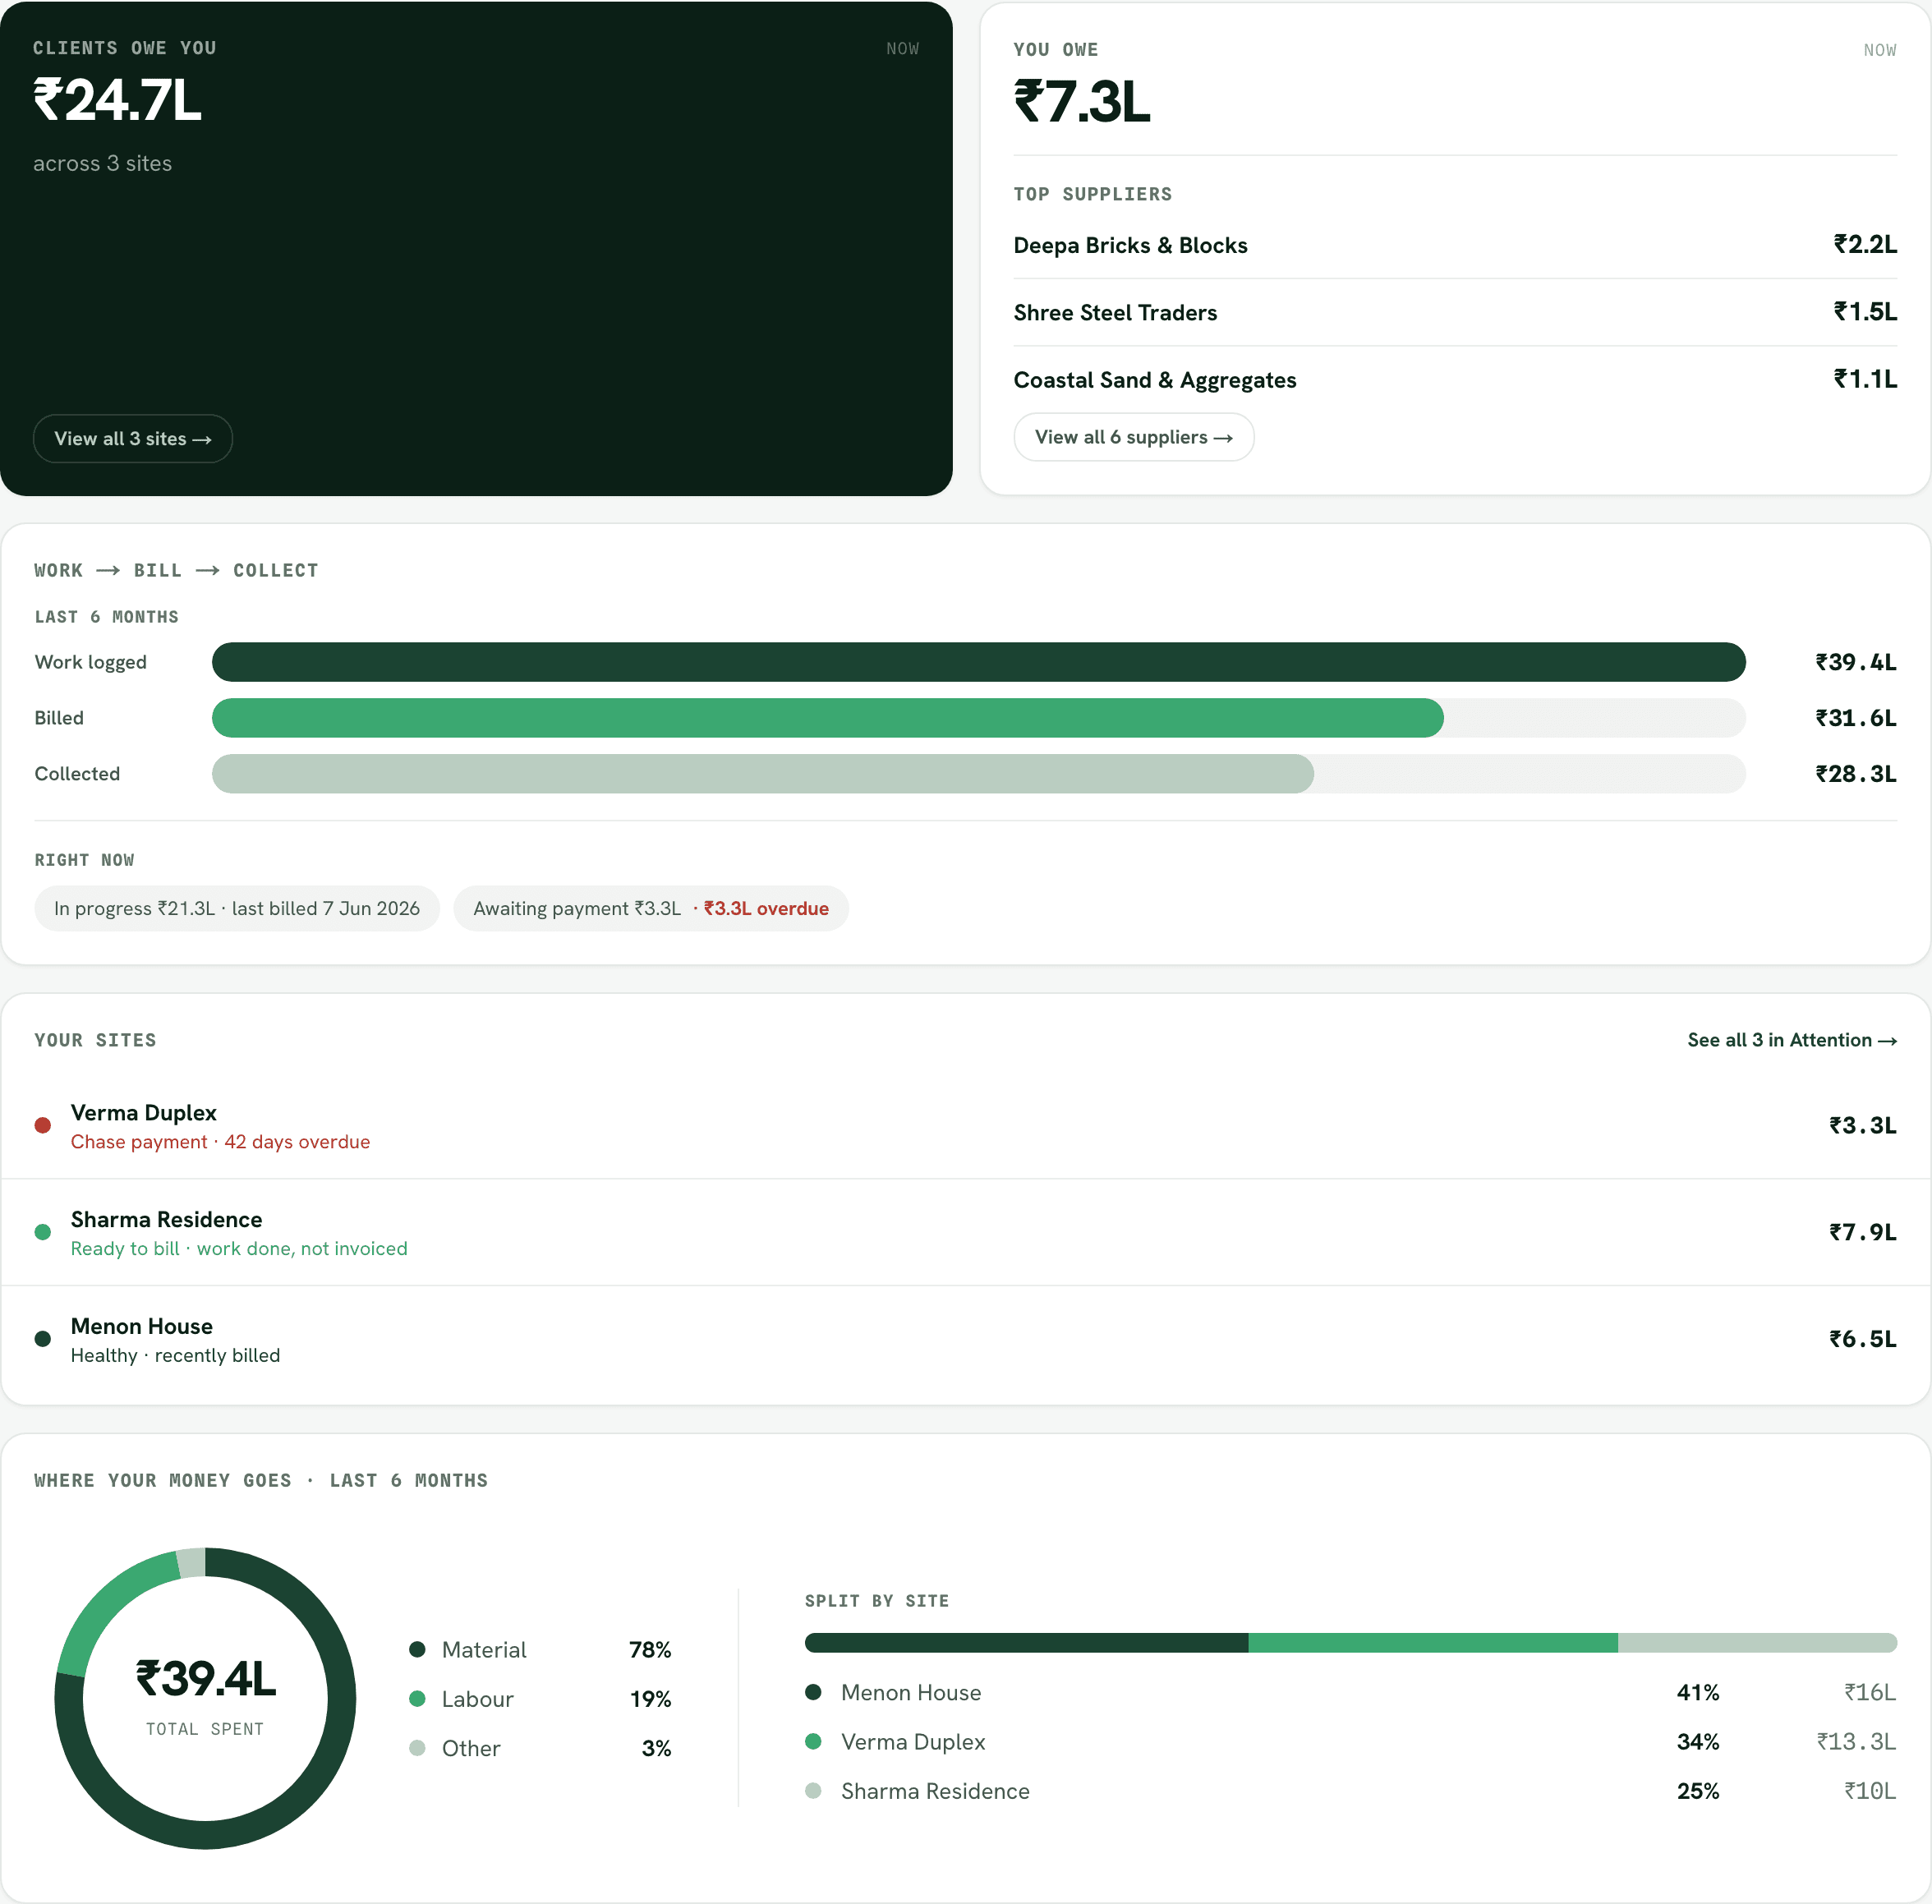This screenshot has height=1904, width=1932.
Task: Open the Verma Duplex site row
Action: 966,1126
